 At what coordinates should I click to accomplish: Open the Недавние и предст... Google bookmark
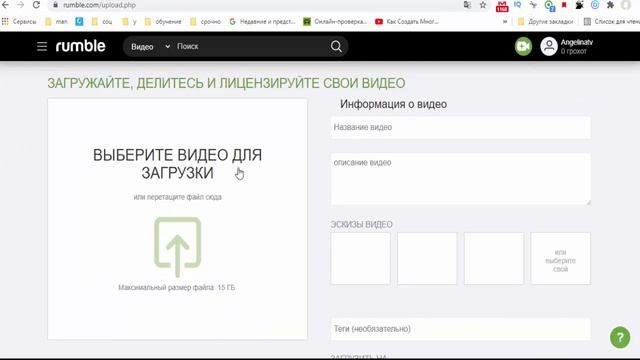point(262,22)
